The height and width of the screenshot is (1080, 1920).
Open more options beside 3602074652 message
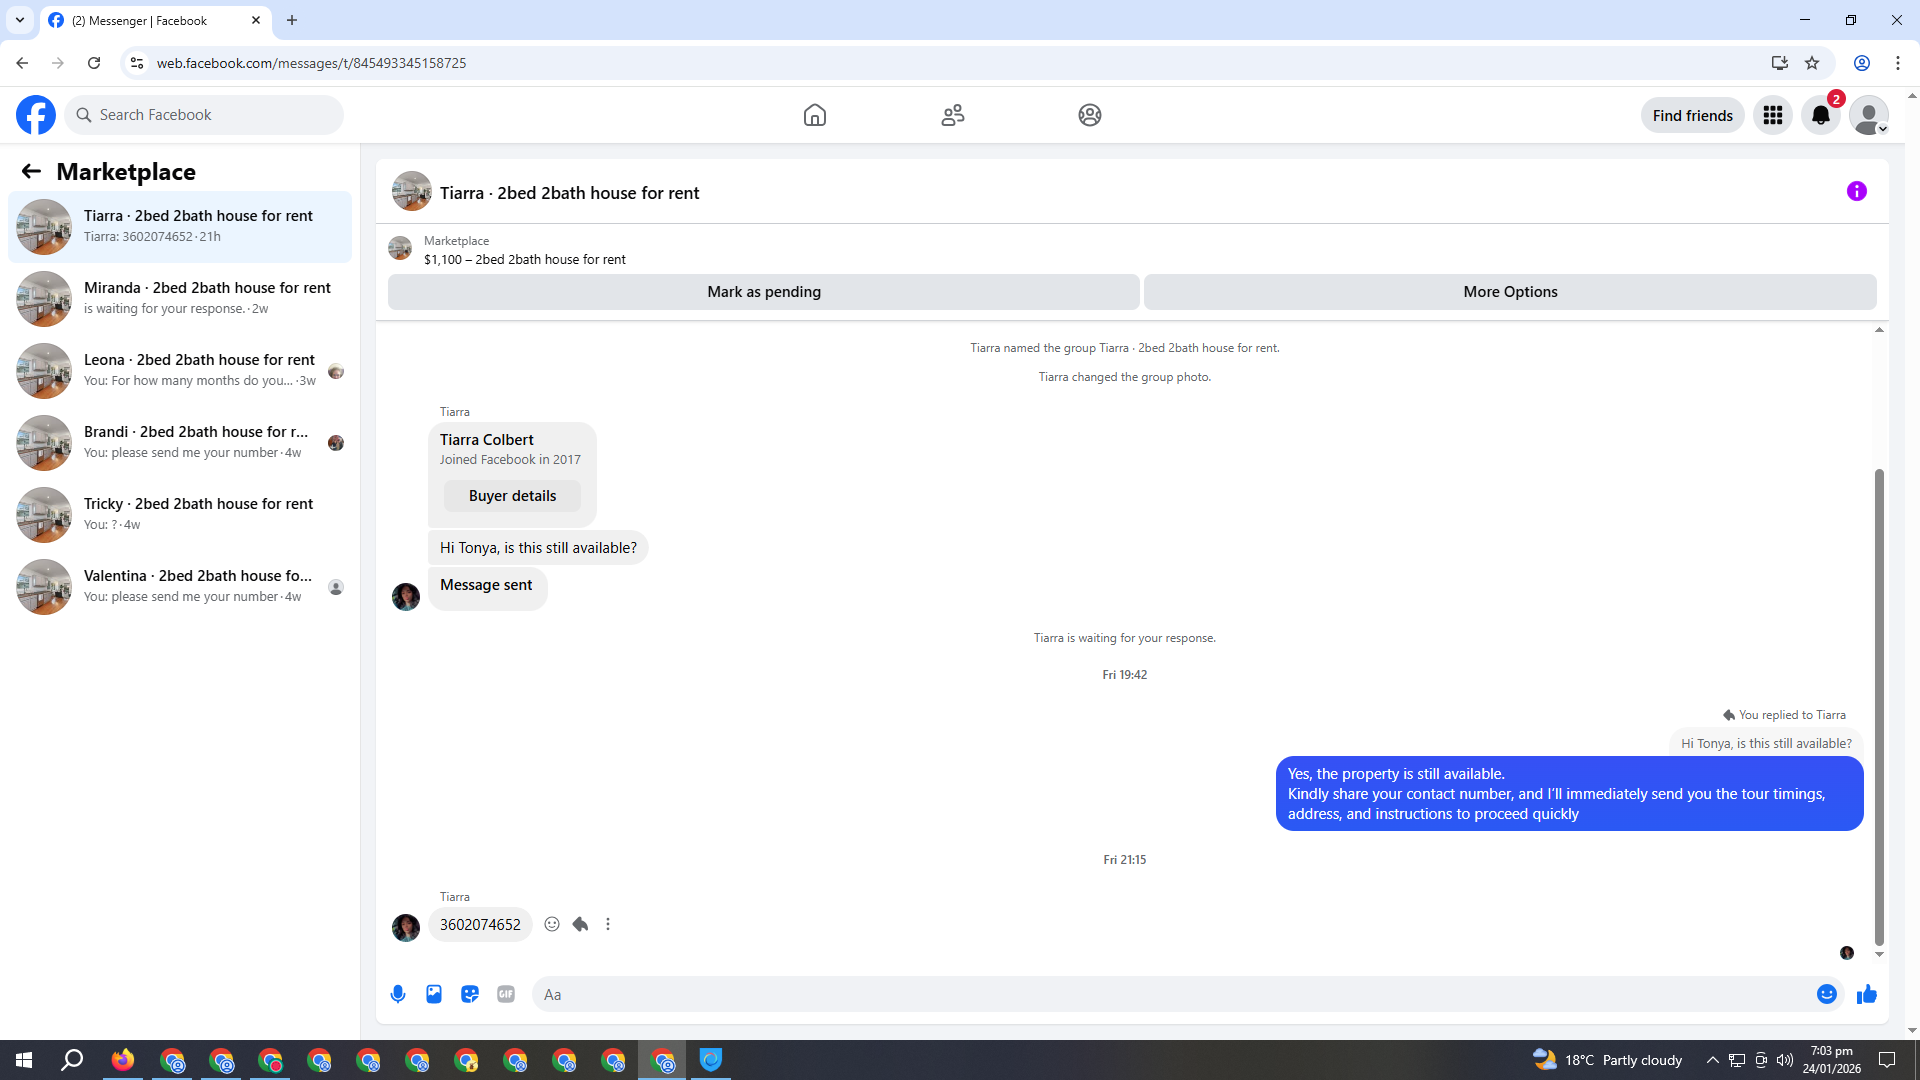pos(608,924)
